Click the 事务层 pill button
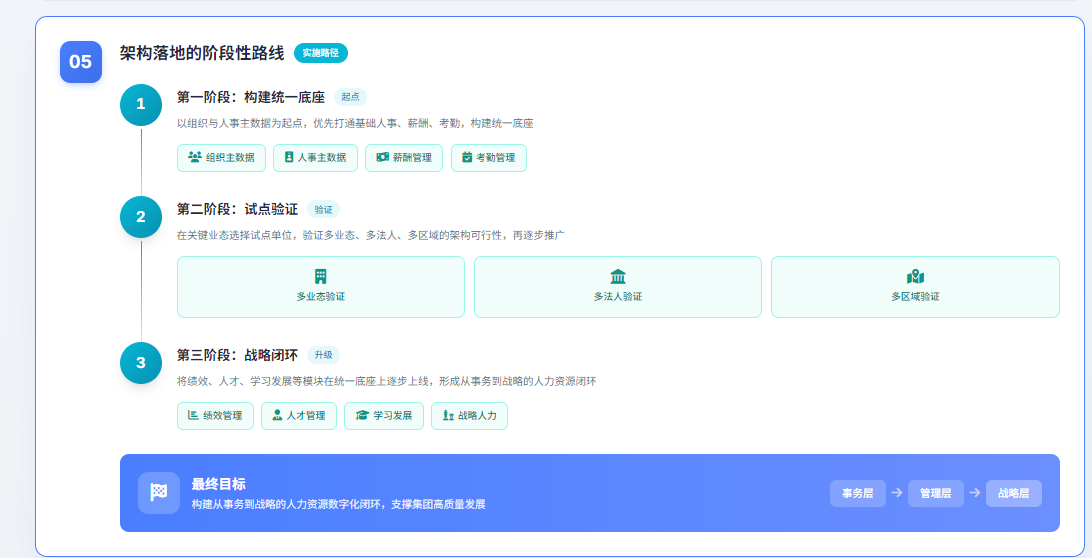1092x558 pixels. pyautogui.click(x=857, y=493)
